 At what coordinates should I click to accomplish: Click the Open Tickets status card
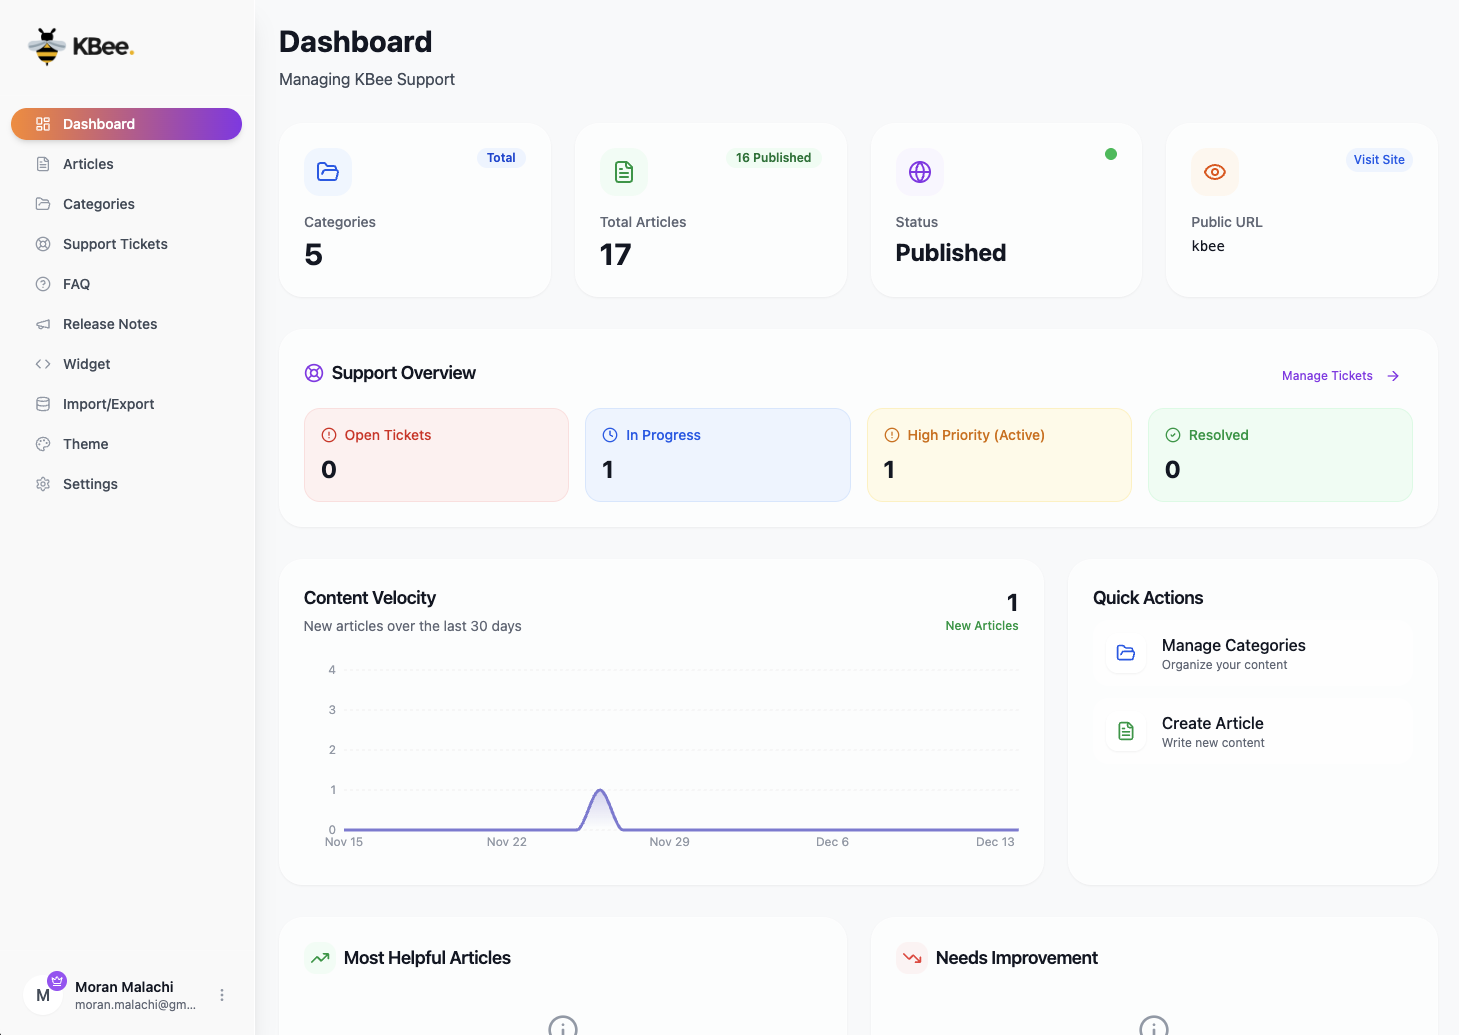pyautogui.click(x=436, y=454)
